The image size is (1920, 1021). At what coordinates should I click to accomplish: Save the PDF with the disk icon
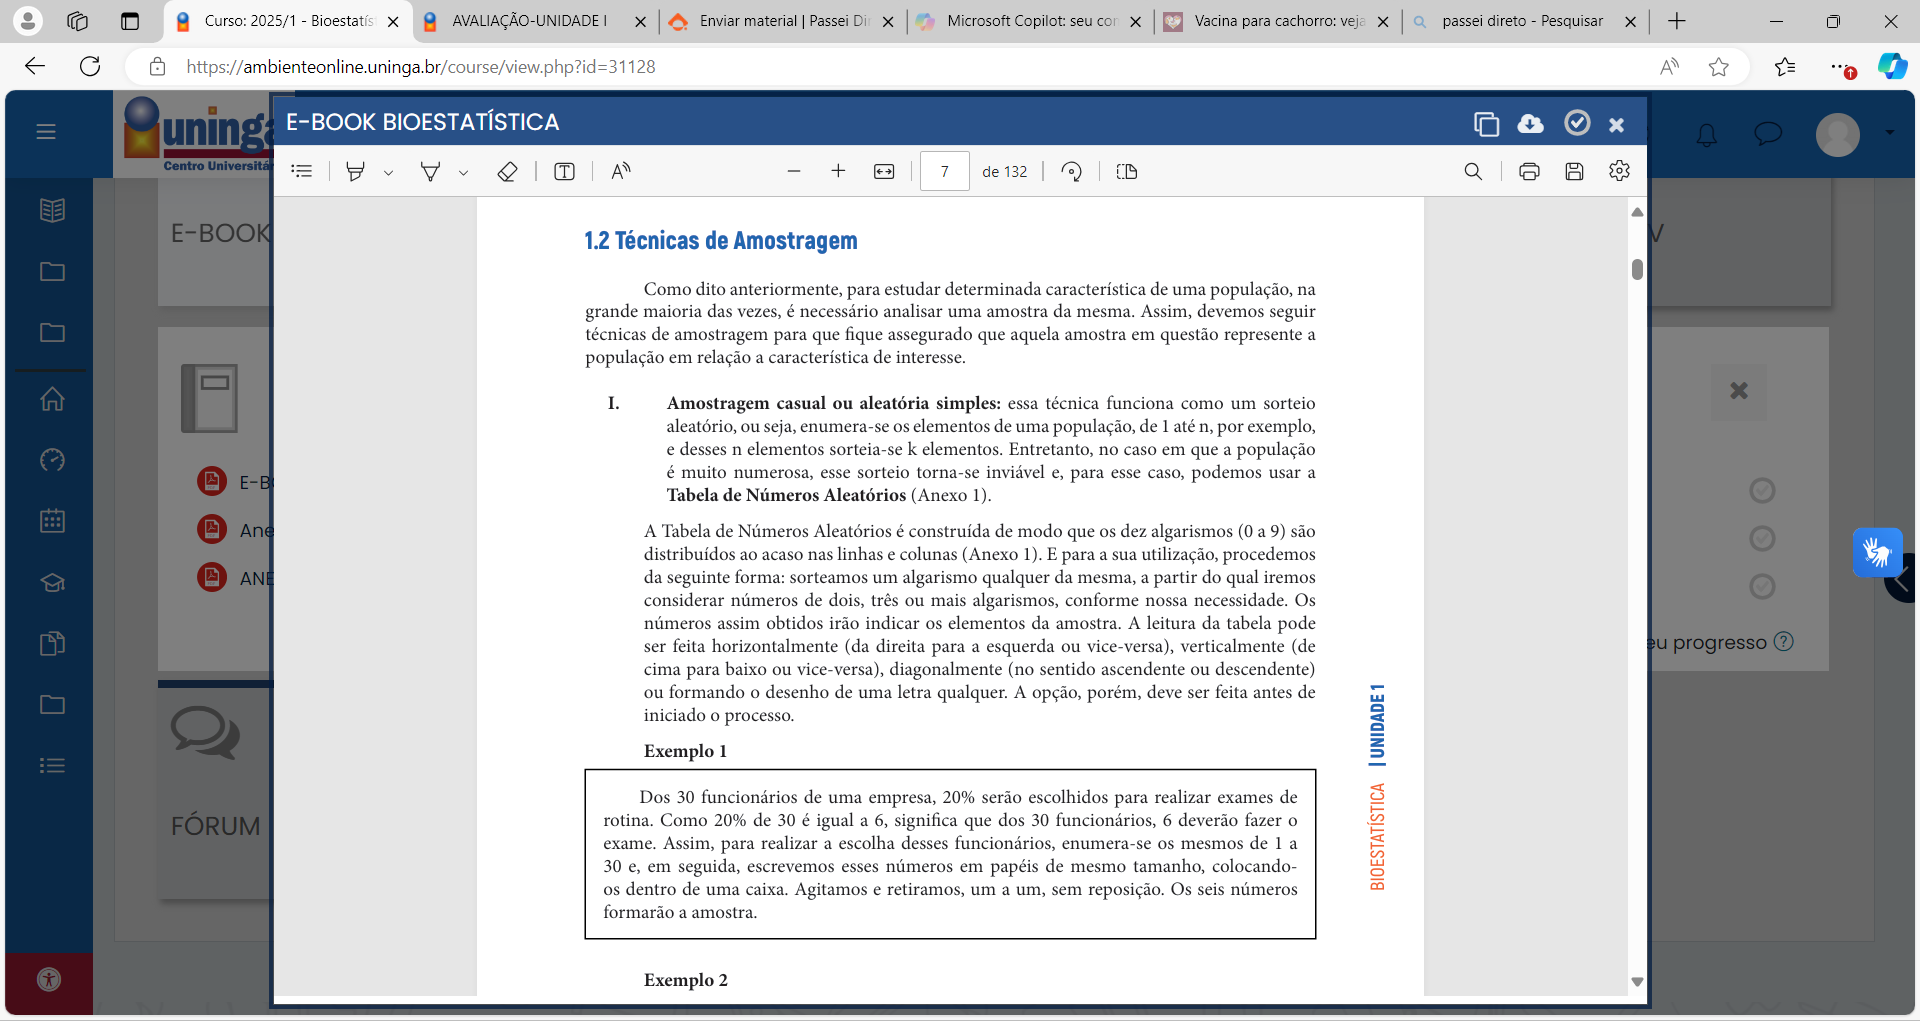(x=1574, y=172)
